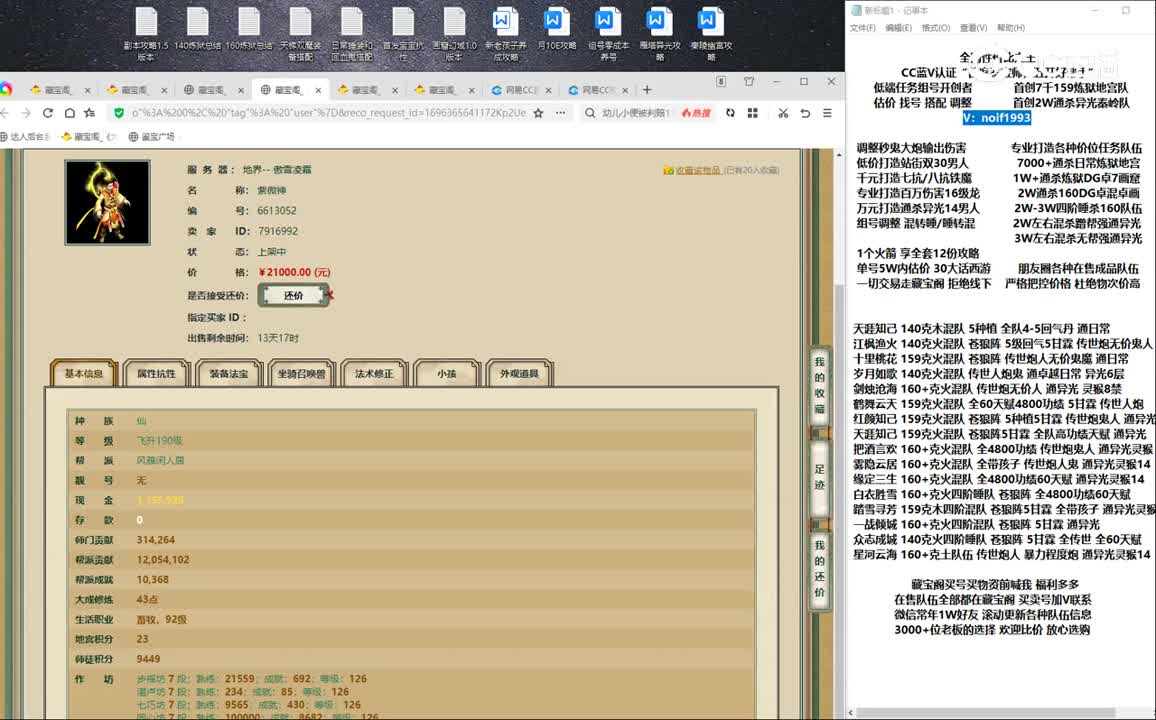
Task: Click the undo restore-tab arrow icon
Action: click(x=805, y=113)
